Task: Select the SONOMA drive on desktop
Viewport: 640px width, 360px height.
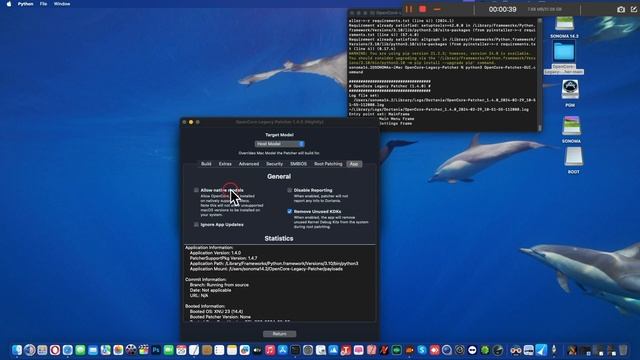Action: coord(571,129)
